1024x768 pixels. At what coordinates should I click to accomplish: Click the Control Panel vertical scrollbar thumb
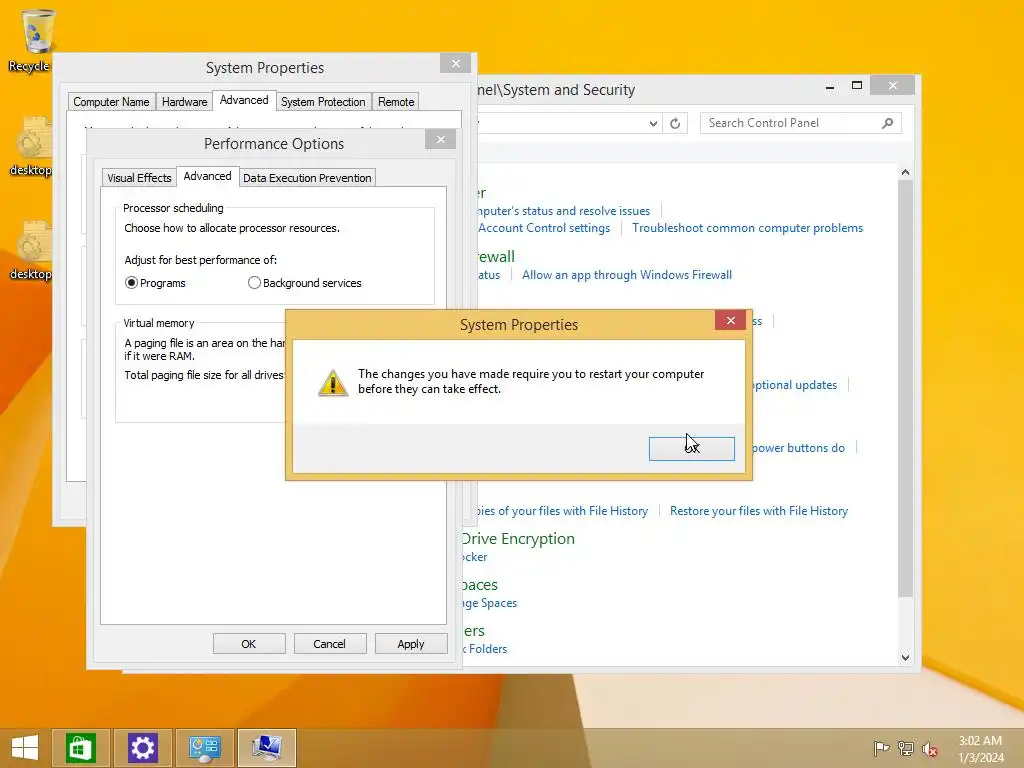pyautogui.click(x=905, y=389)
